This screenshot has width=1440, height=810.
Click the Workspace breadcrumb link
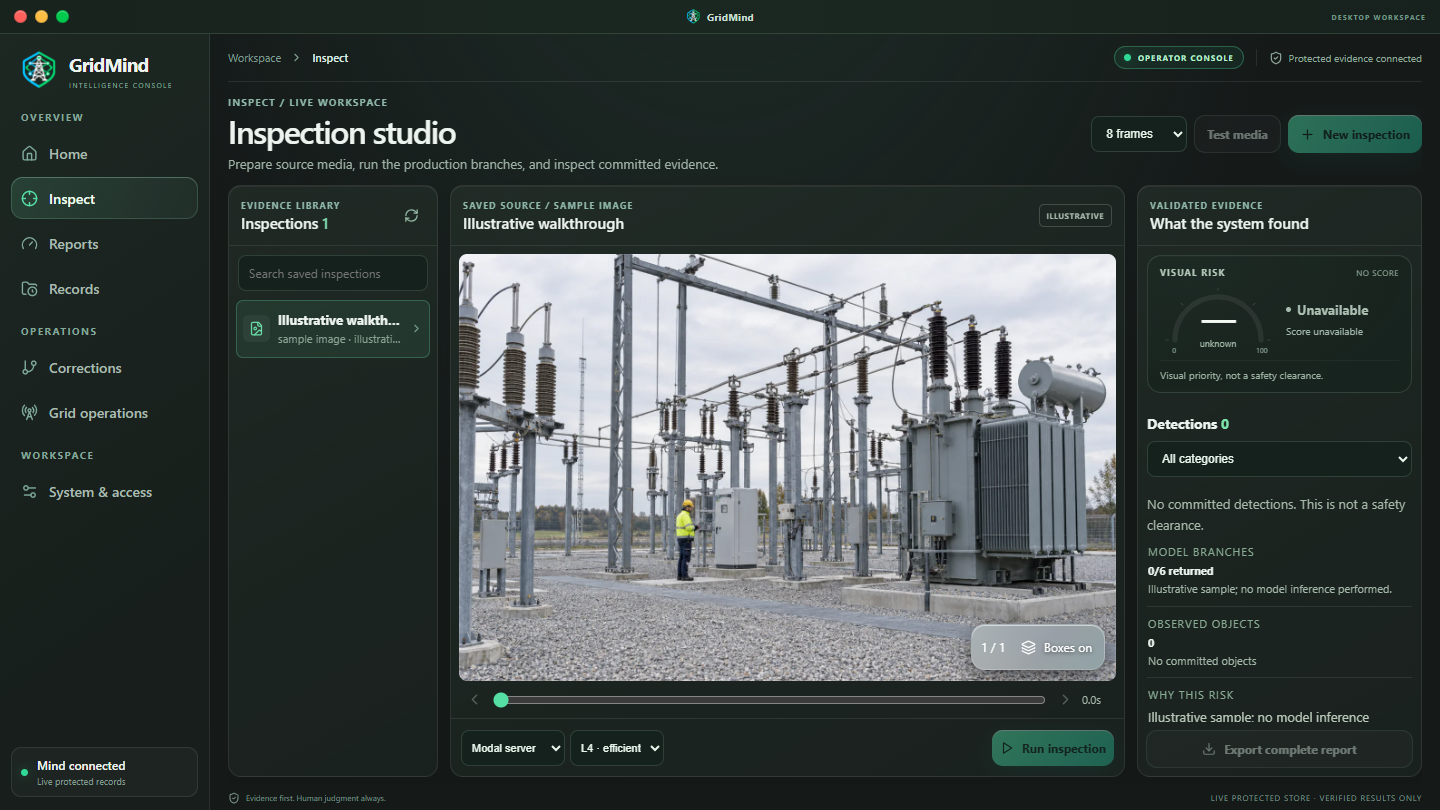(254, 58)
